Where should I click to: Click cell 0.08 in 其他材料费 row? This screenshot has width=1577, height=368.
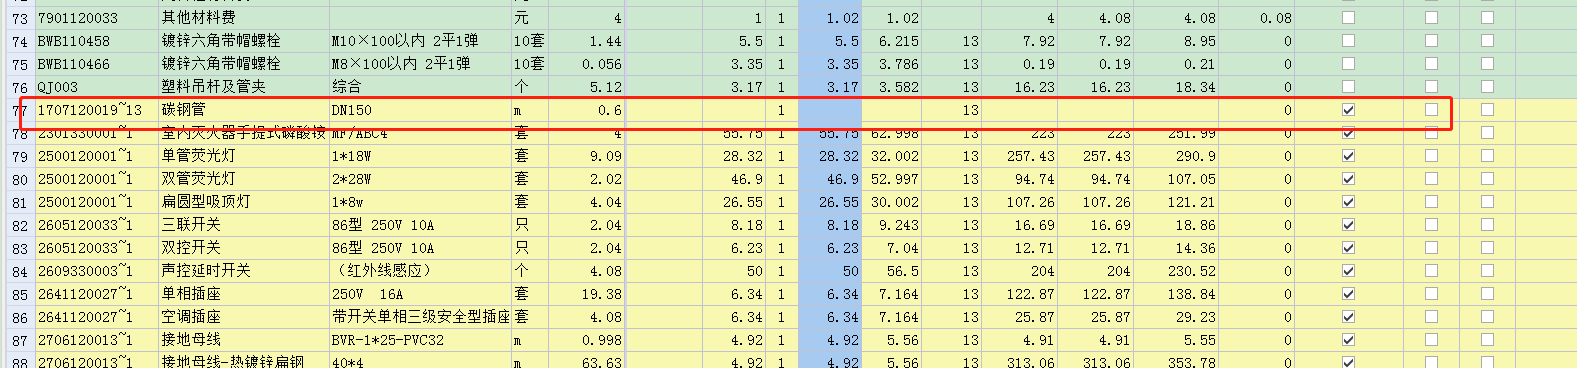coord(1256,18)
